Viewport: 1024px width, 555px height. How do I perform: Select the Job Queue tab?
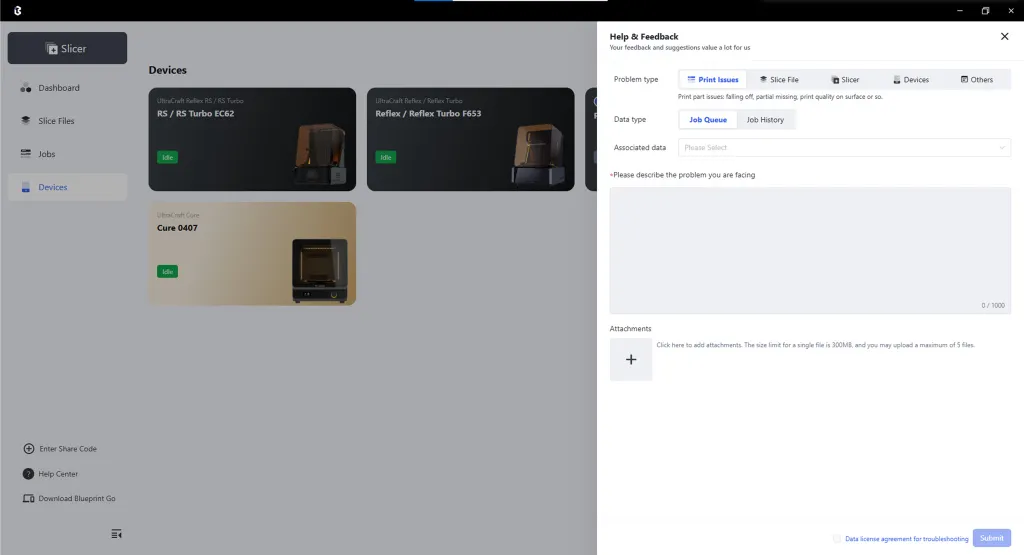(x=708, y=120)
